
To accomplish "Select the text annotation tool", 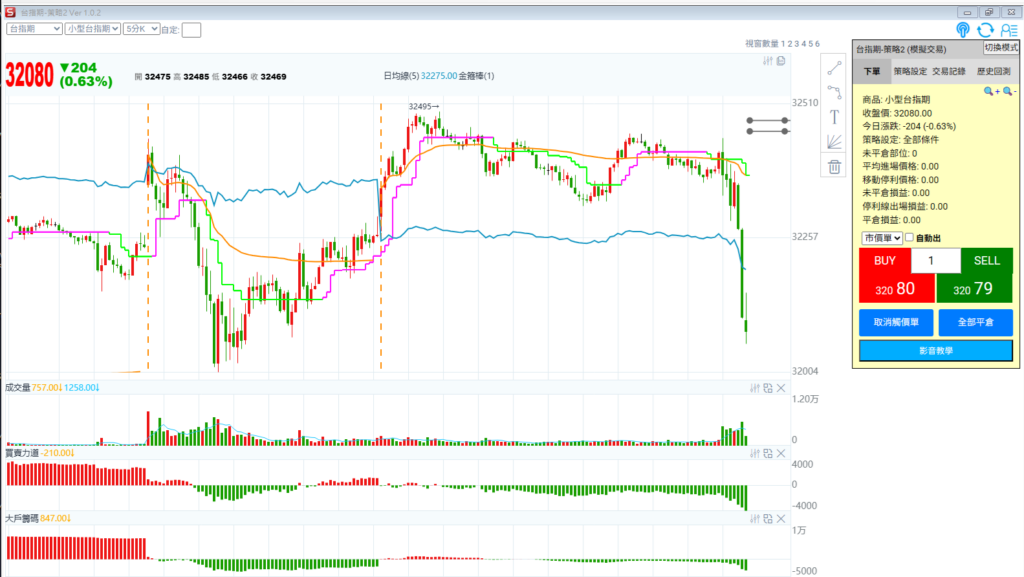I will (x=834, y=116).
